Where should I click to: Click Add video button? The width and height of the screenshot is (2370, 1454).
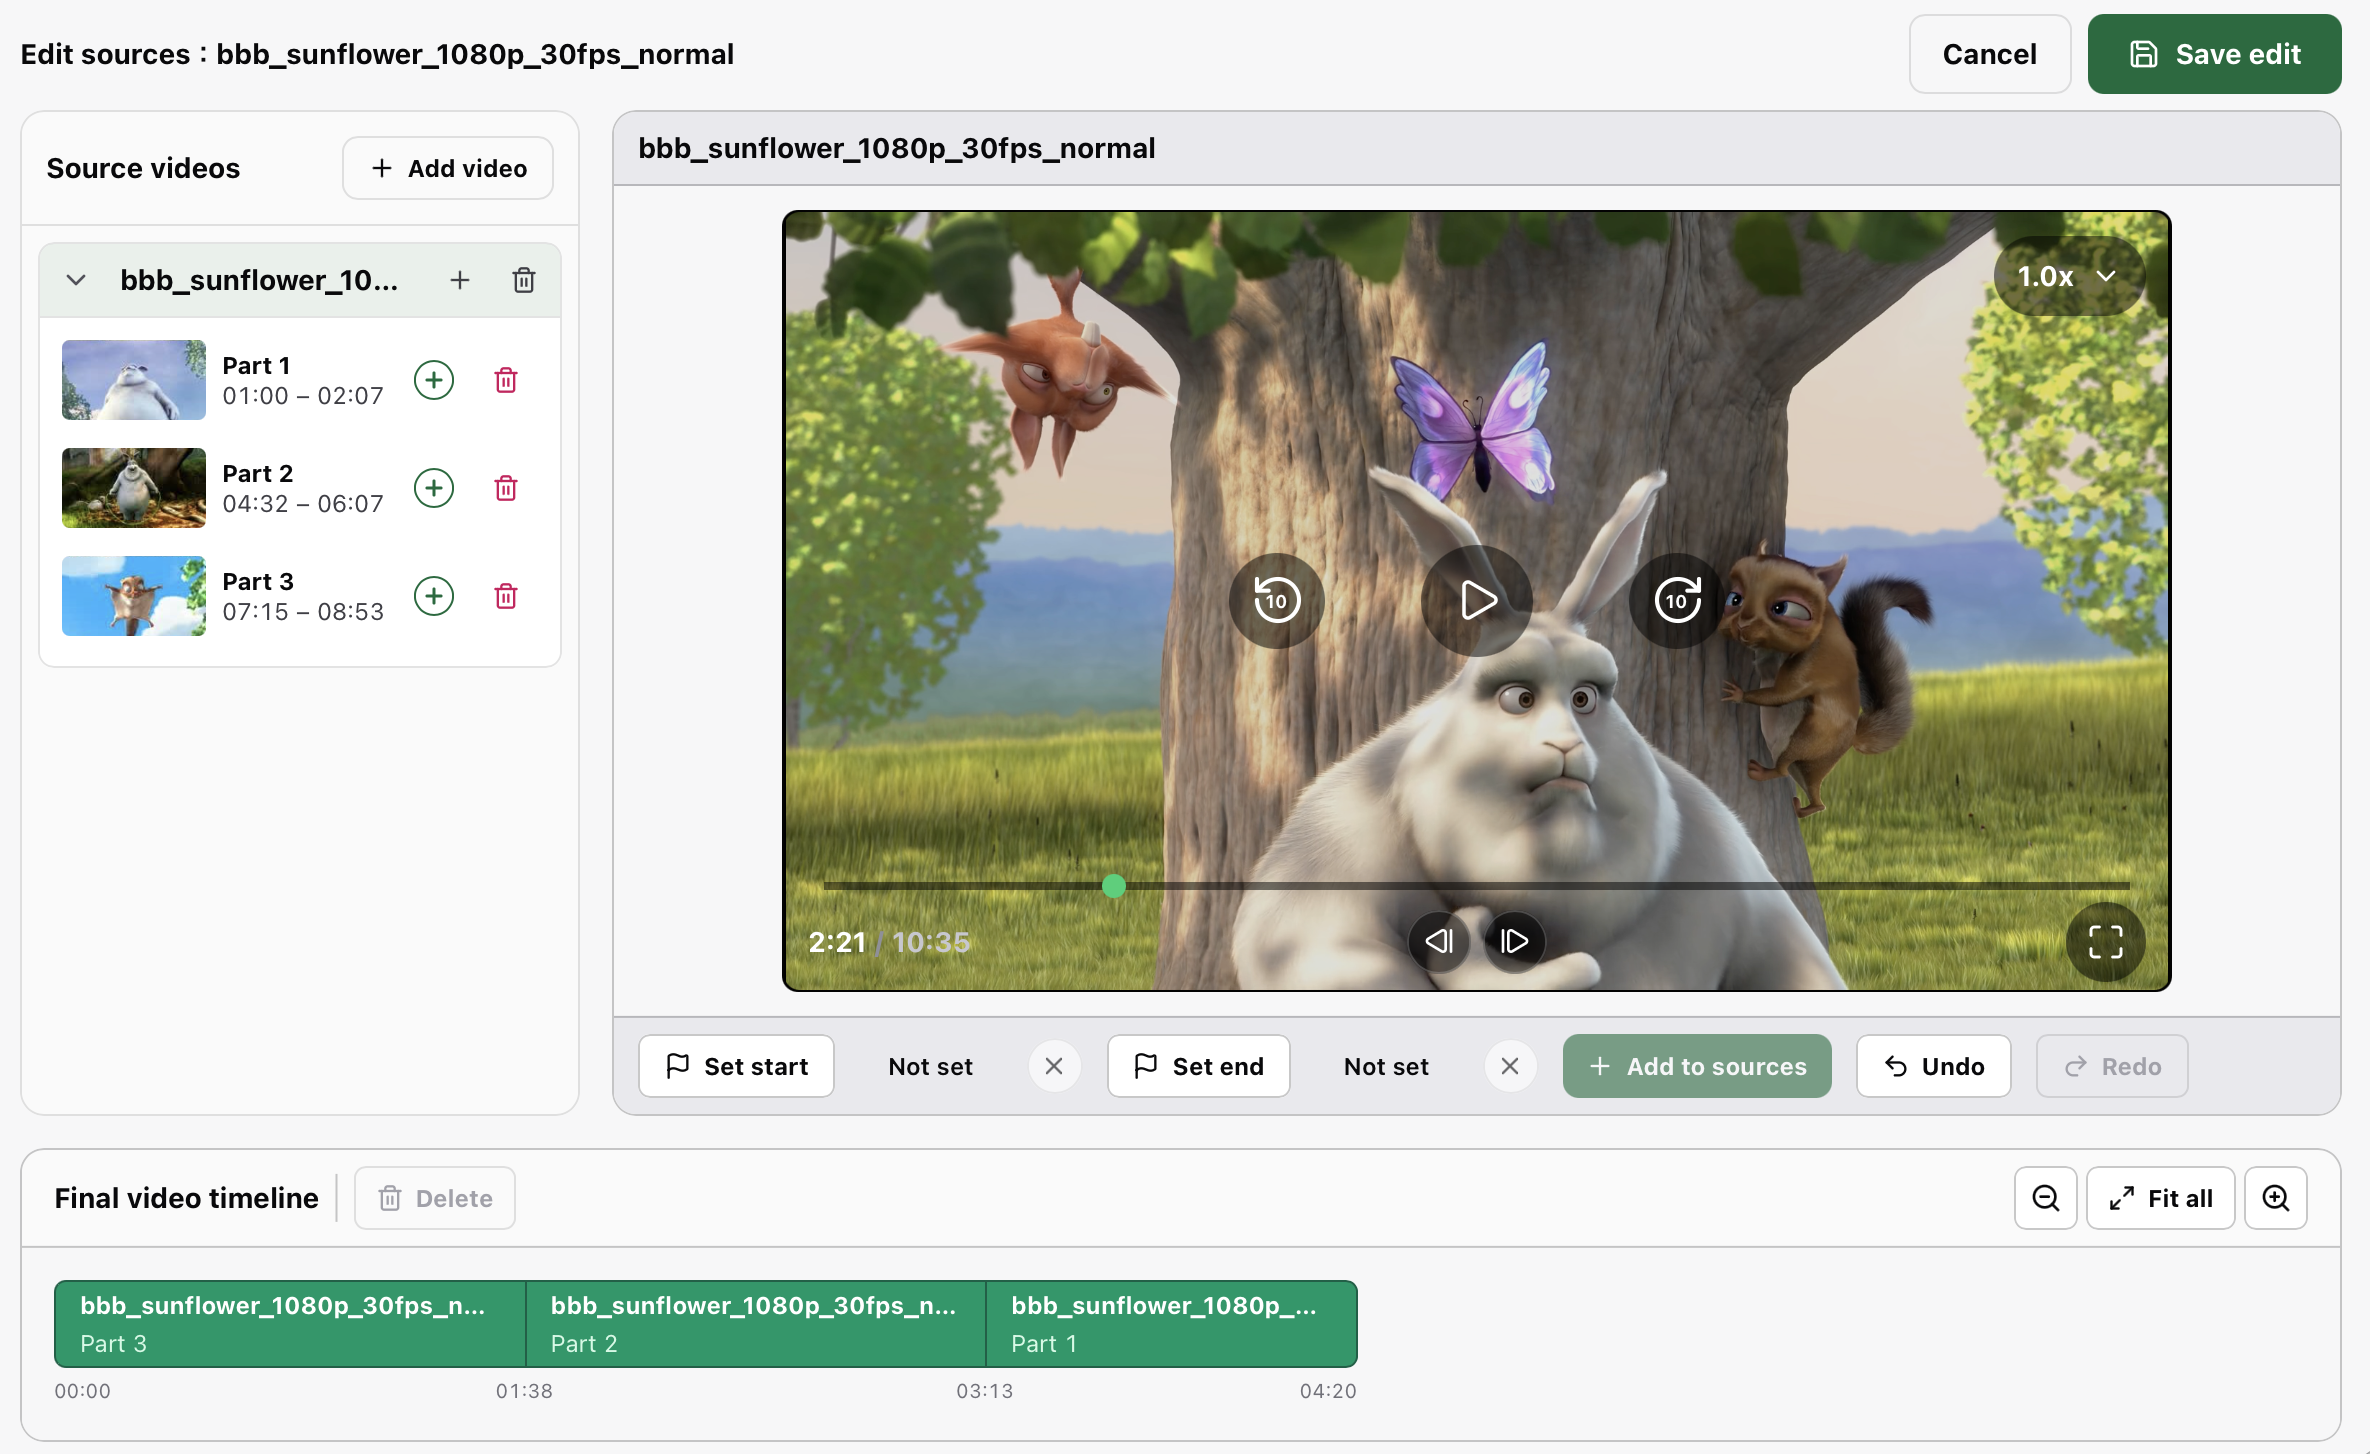coord(448,168)
